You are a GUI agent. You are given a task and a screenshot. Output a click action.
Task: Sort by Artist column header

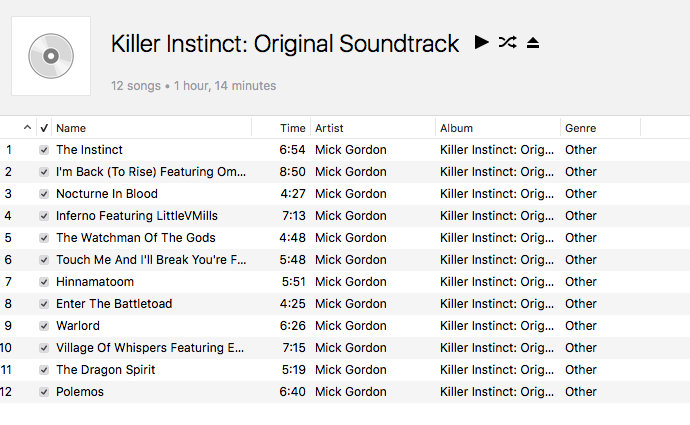pyautogui.click(x=329, y=128)
